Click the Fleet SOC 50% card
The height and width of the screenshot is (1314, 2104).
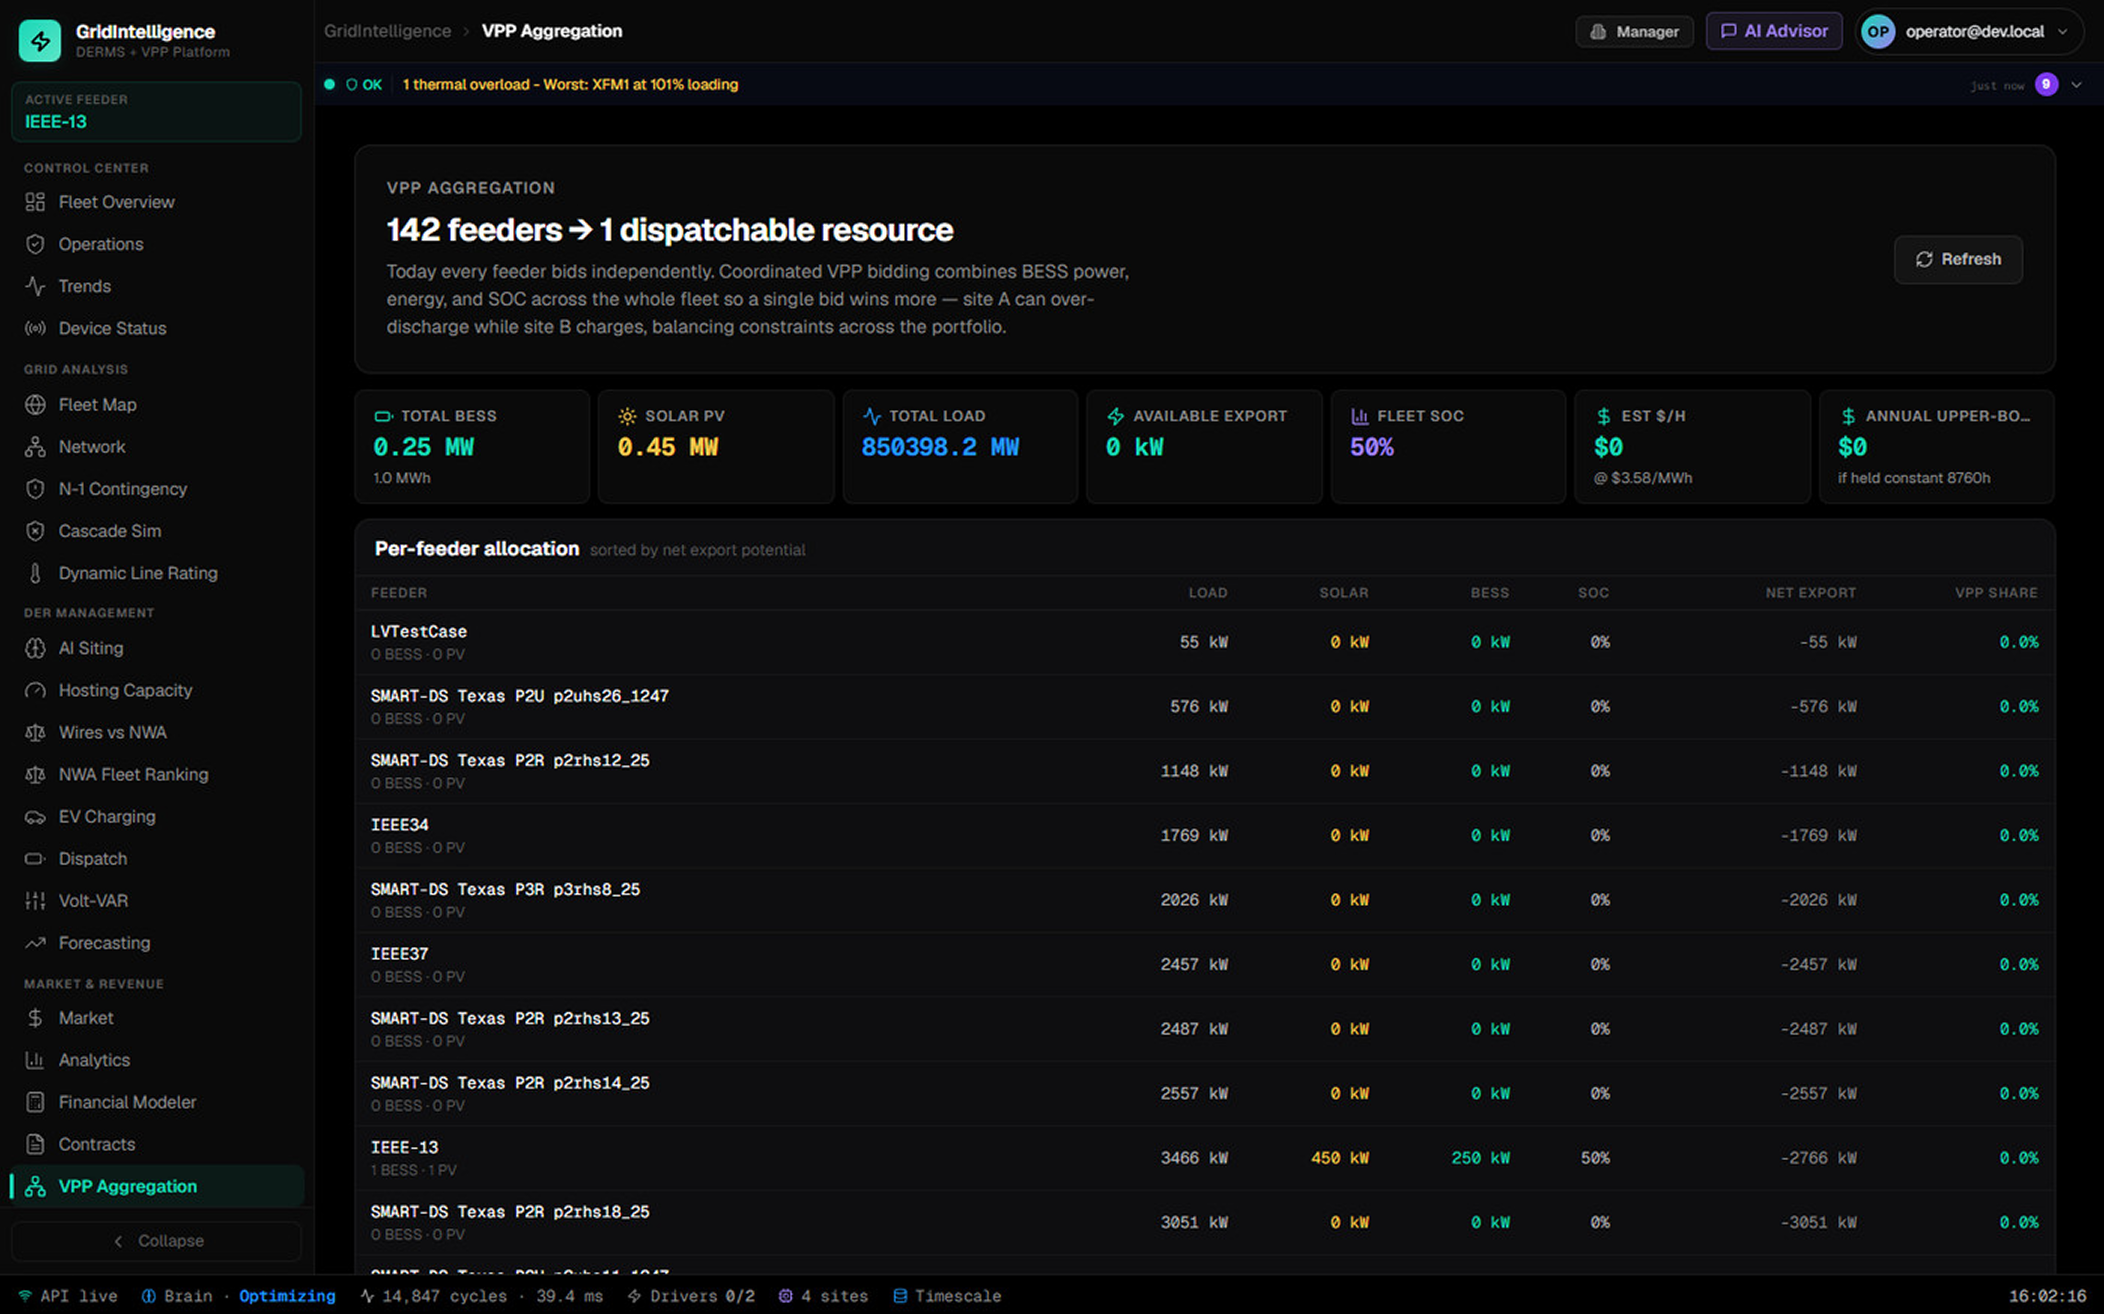click(1448, 446)
